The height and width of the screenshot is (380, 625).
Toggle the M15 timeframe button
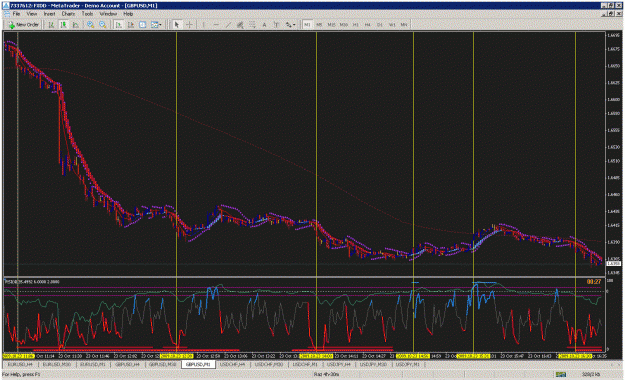(331, 25)
